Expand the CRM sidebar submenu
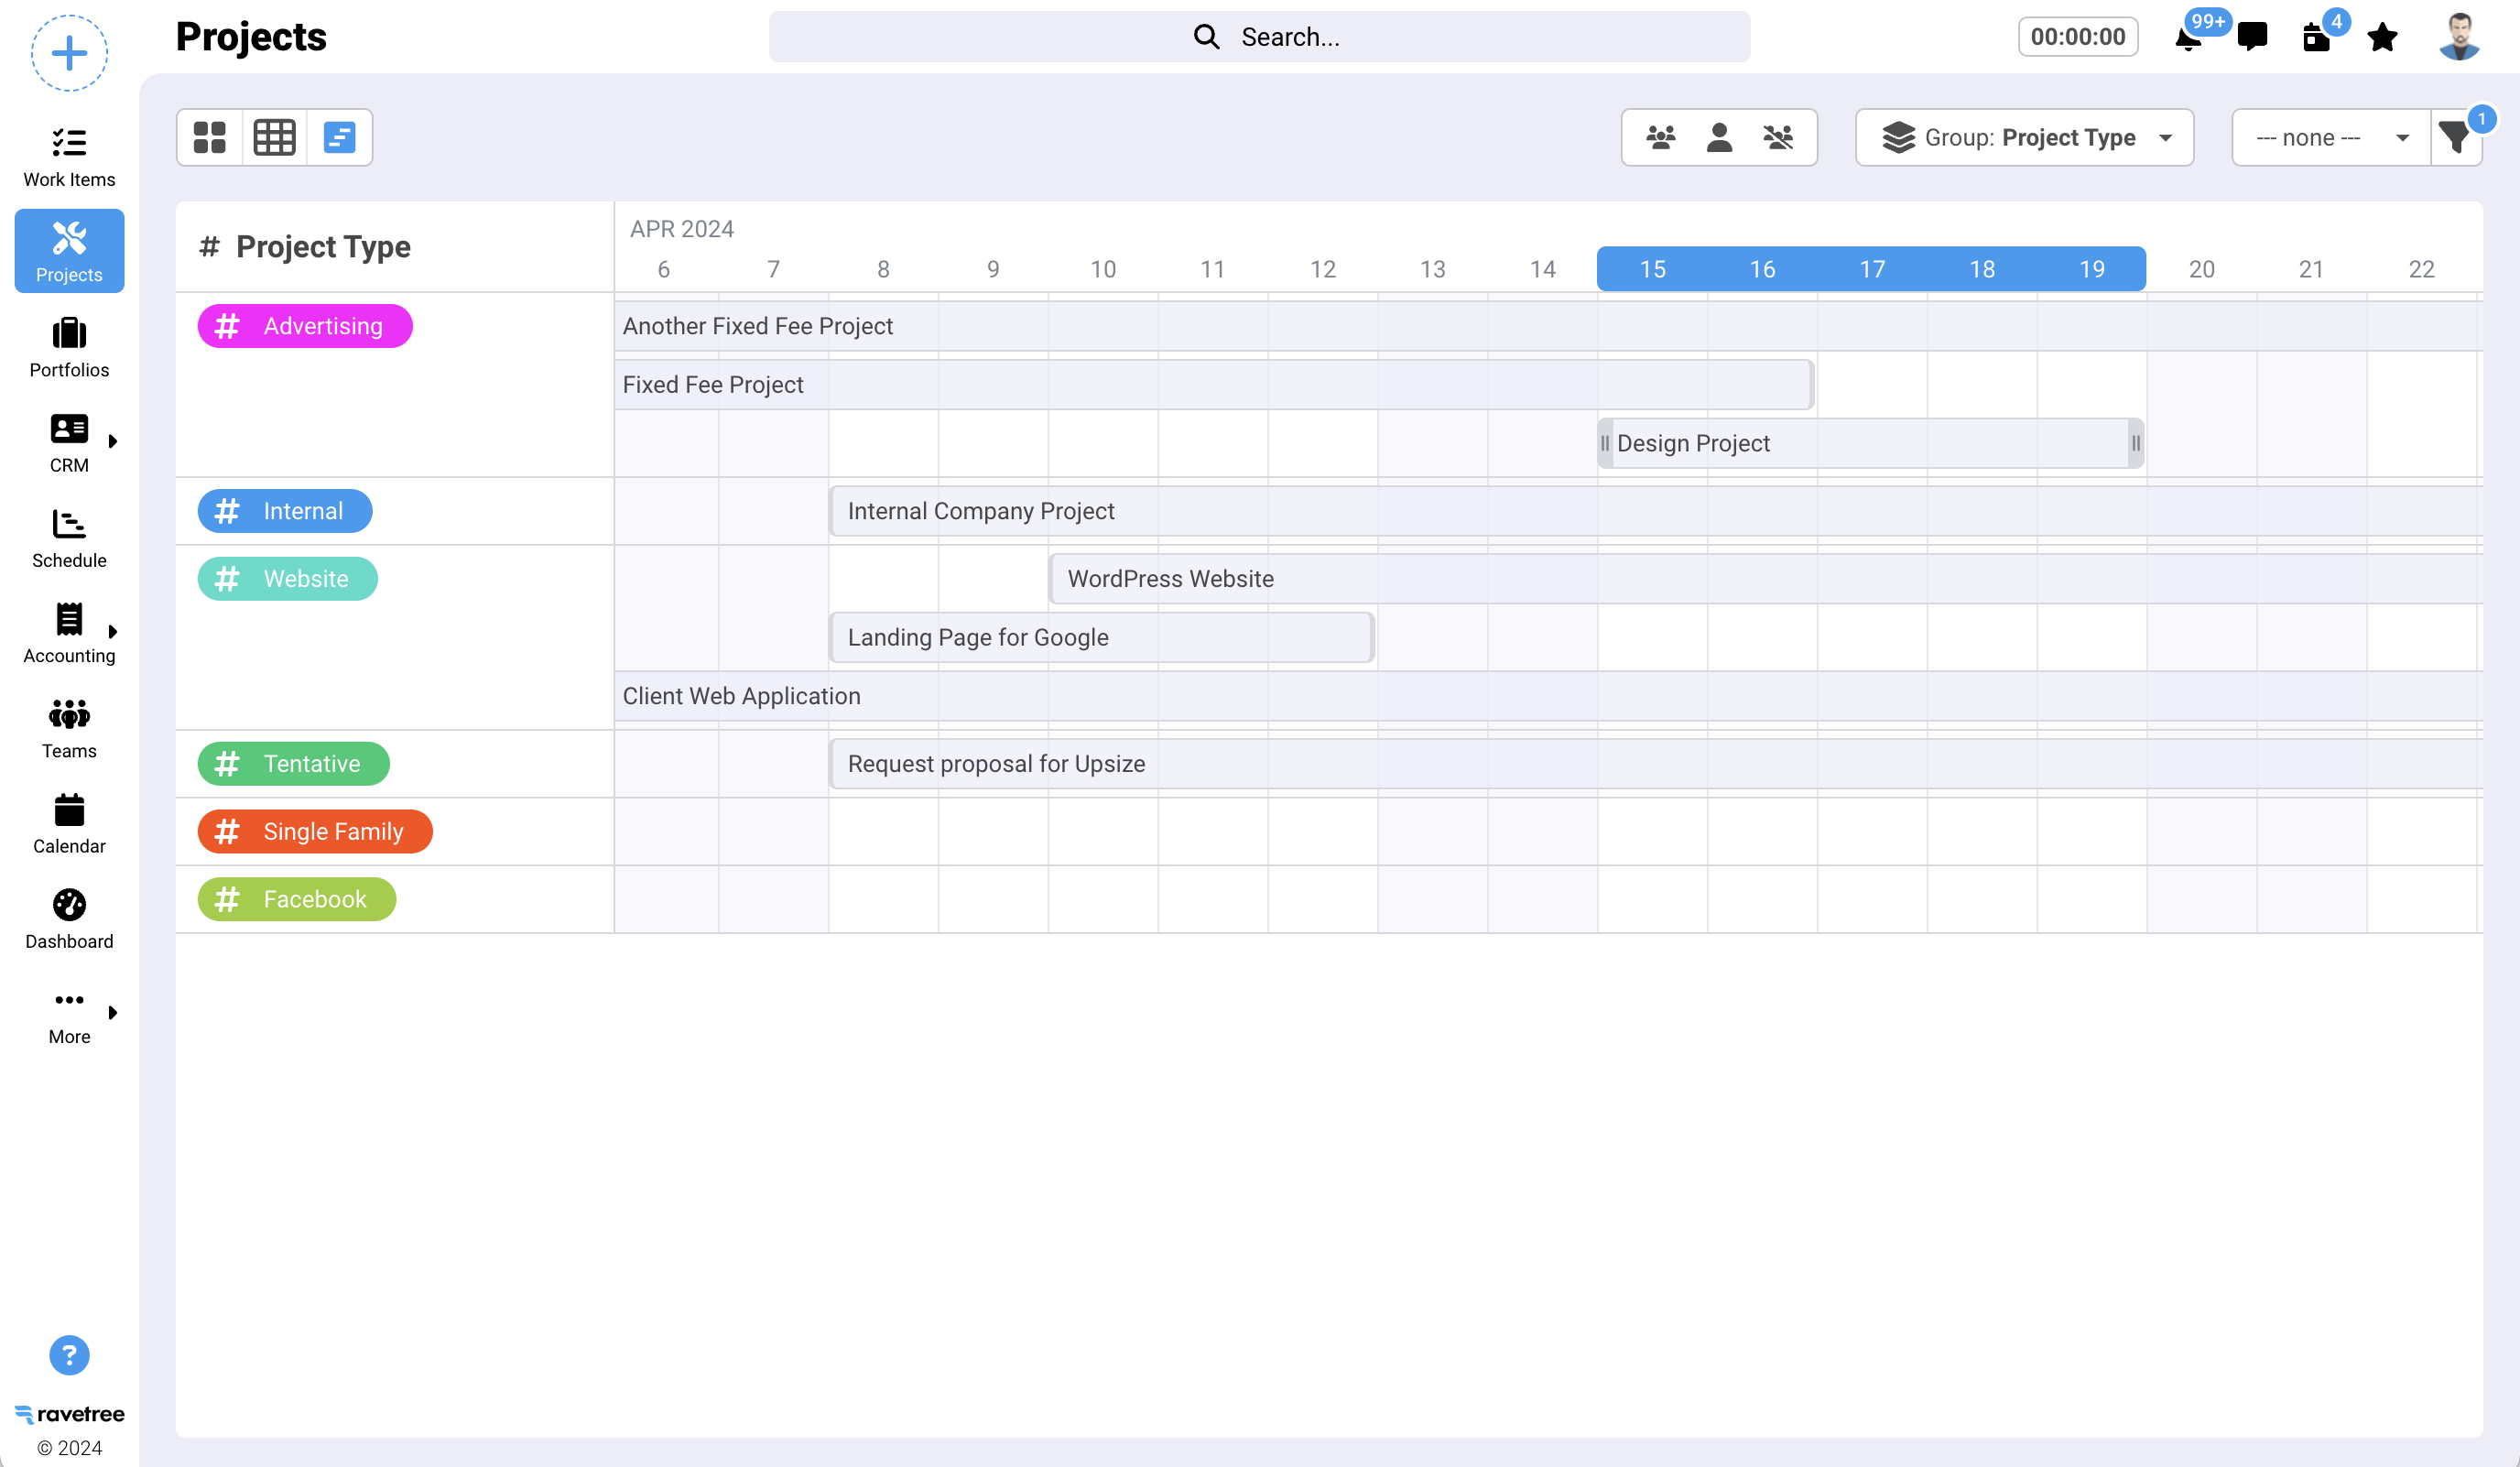This screenshot has width=2520, height=1467. 112,440
